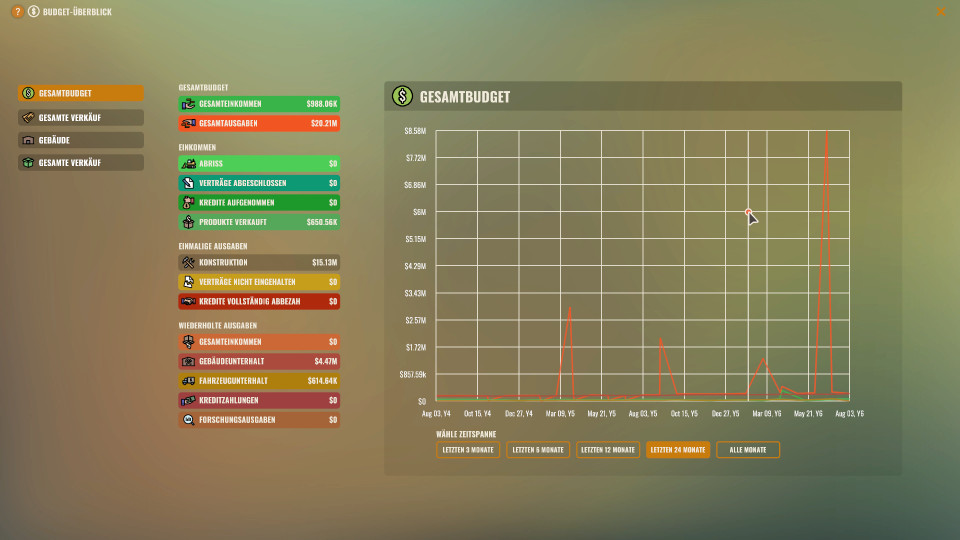Viewport: 960px width, 540px height.
Task: Click the question mark help icon
Action: tap(18, 12)
